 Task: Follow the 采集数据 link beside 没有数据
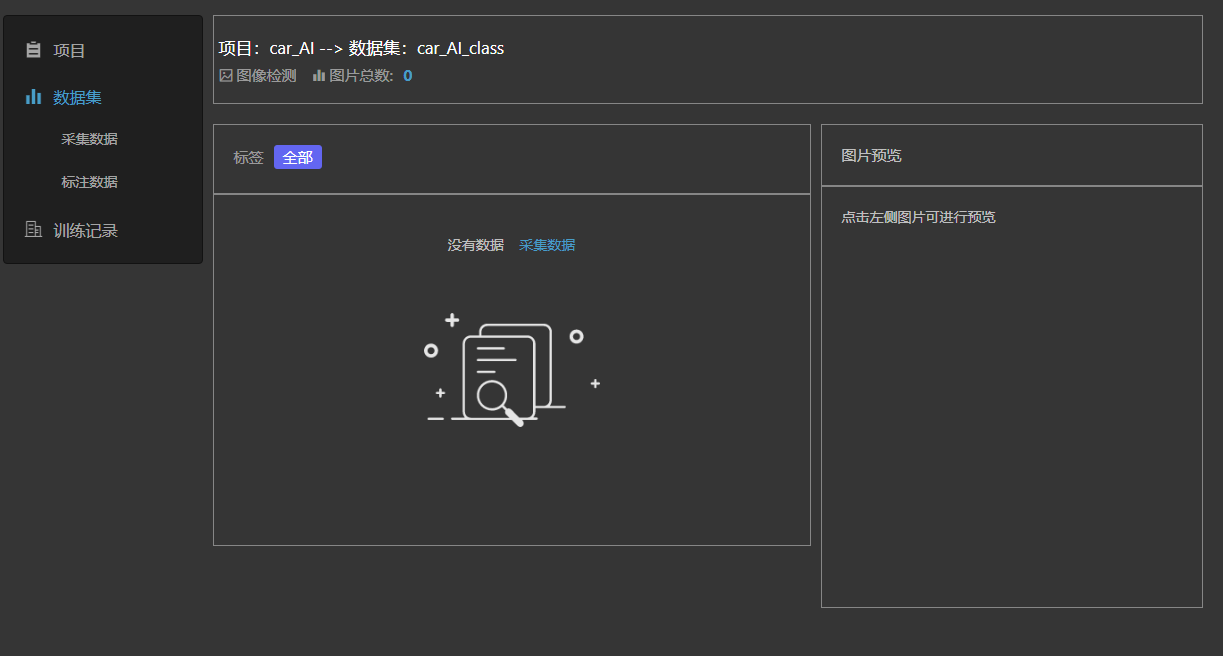click(x=547, y=245)
